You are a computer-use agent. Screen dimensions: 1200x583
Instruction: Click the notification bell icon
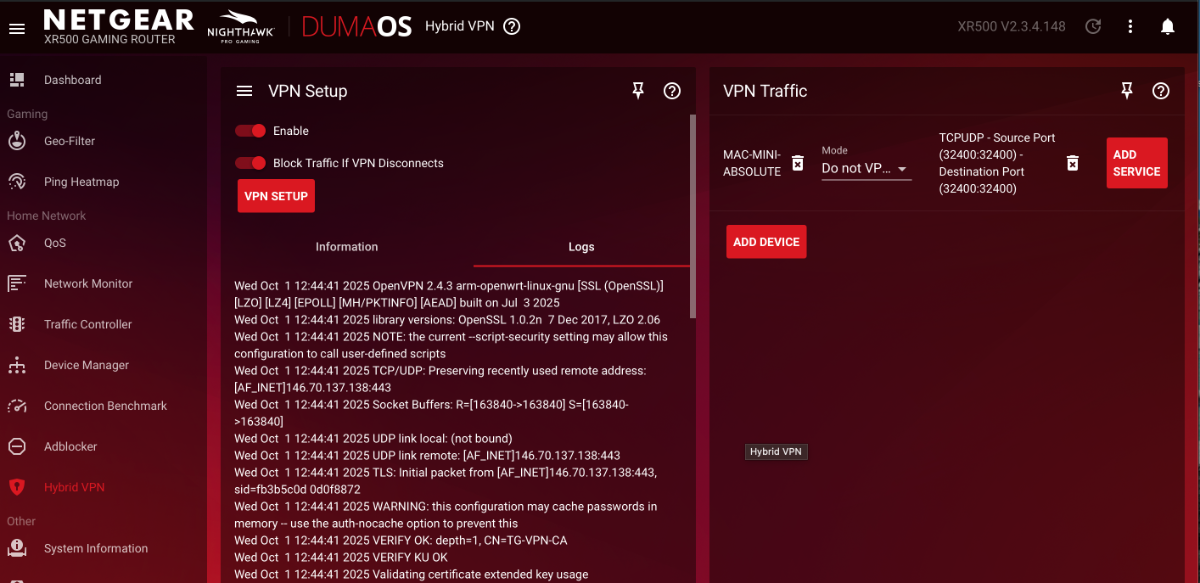[x=1167, y=27]
